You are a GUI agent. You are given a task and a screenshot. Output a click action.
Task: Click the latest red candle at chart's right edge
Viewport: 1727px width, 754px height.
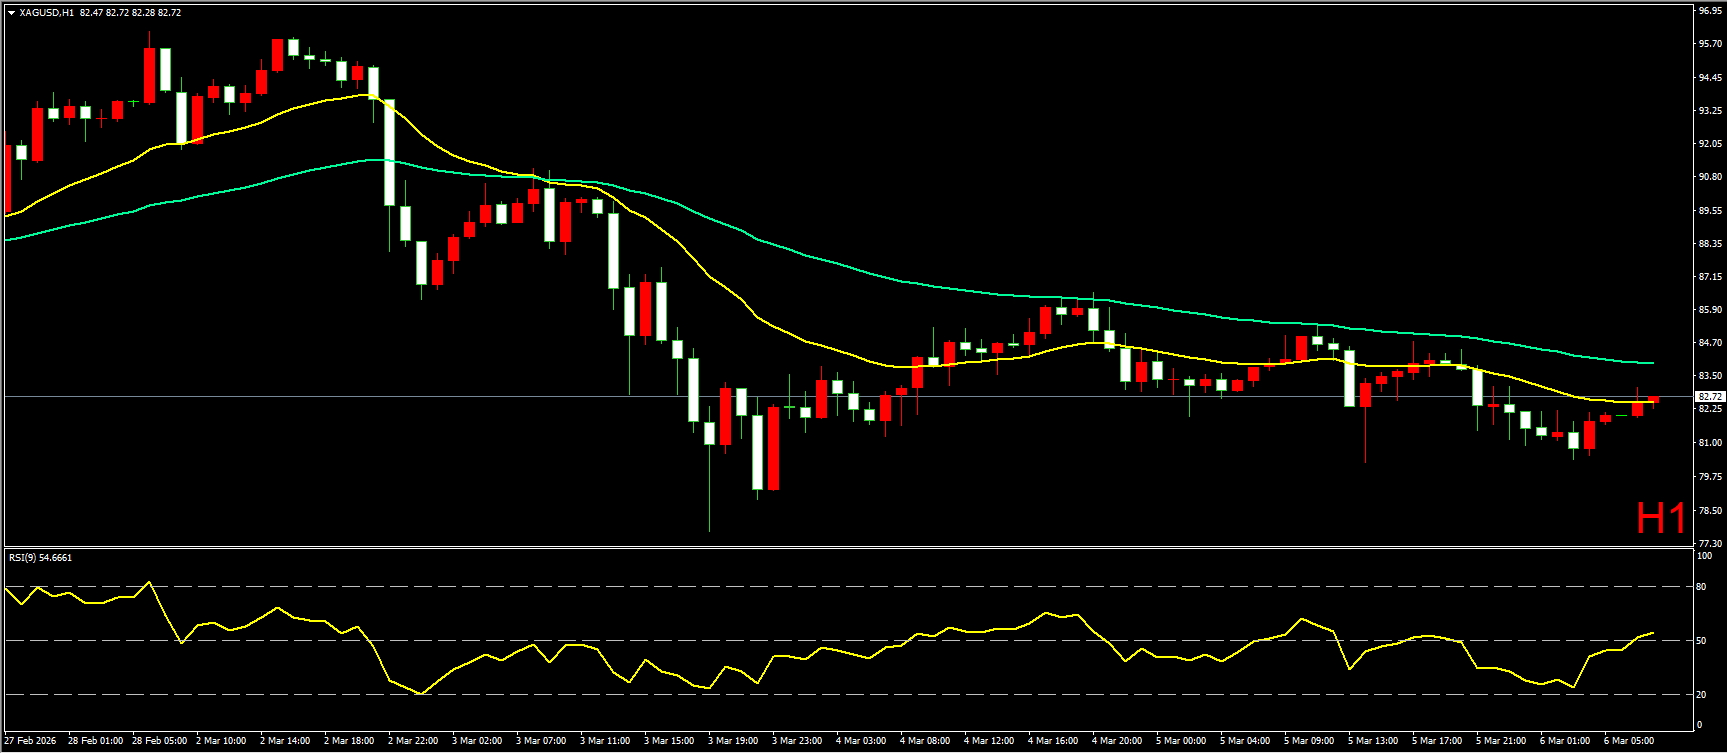(1653, 400)
